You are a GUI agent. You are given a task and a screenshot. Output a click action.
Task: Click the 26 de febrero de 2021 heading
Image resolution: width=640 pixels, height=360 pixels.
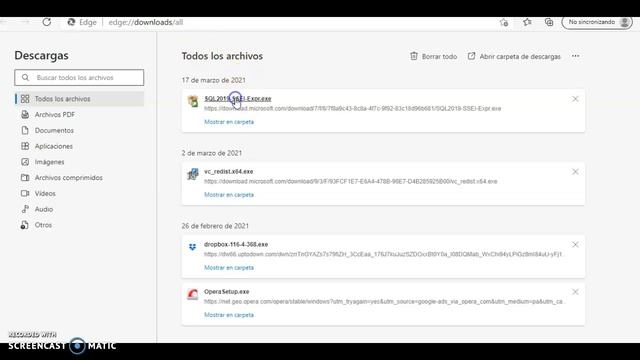(x=215, y=226)
